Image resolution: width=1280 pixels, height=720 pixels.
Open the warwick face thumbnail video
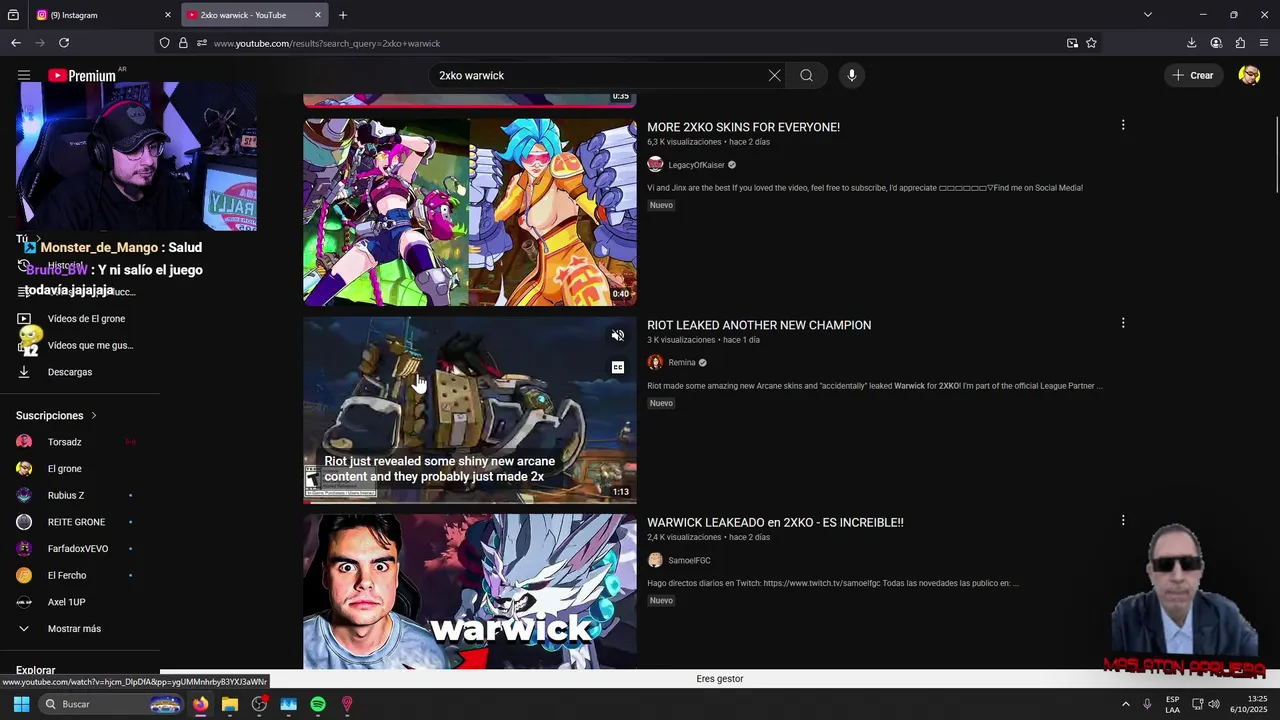point(470,591)
